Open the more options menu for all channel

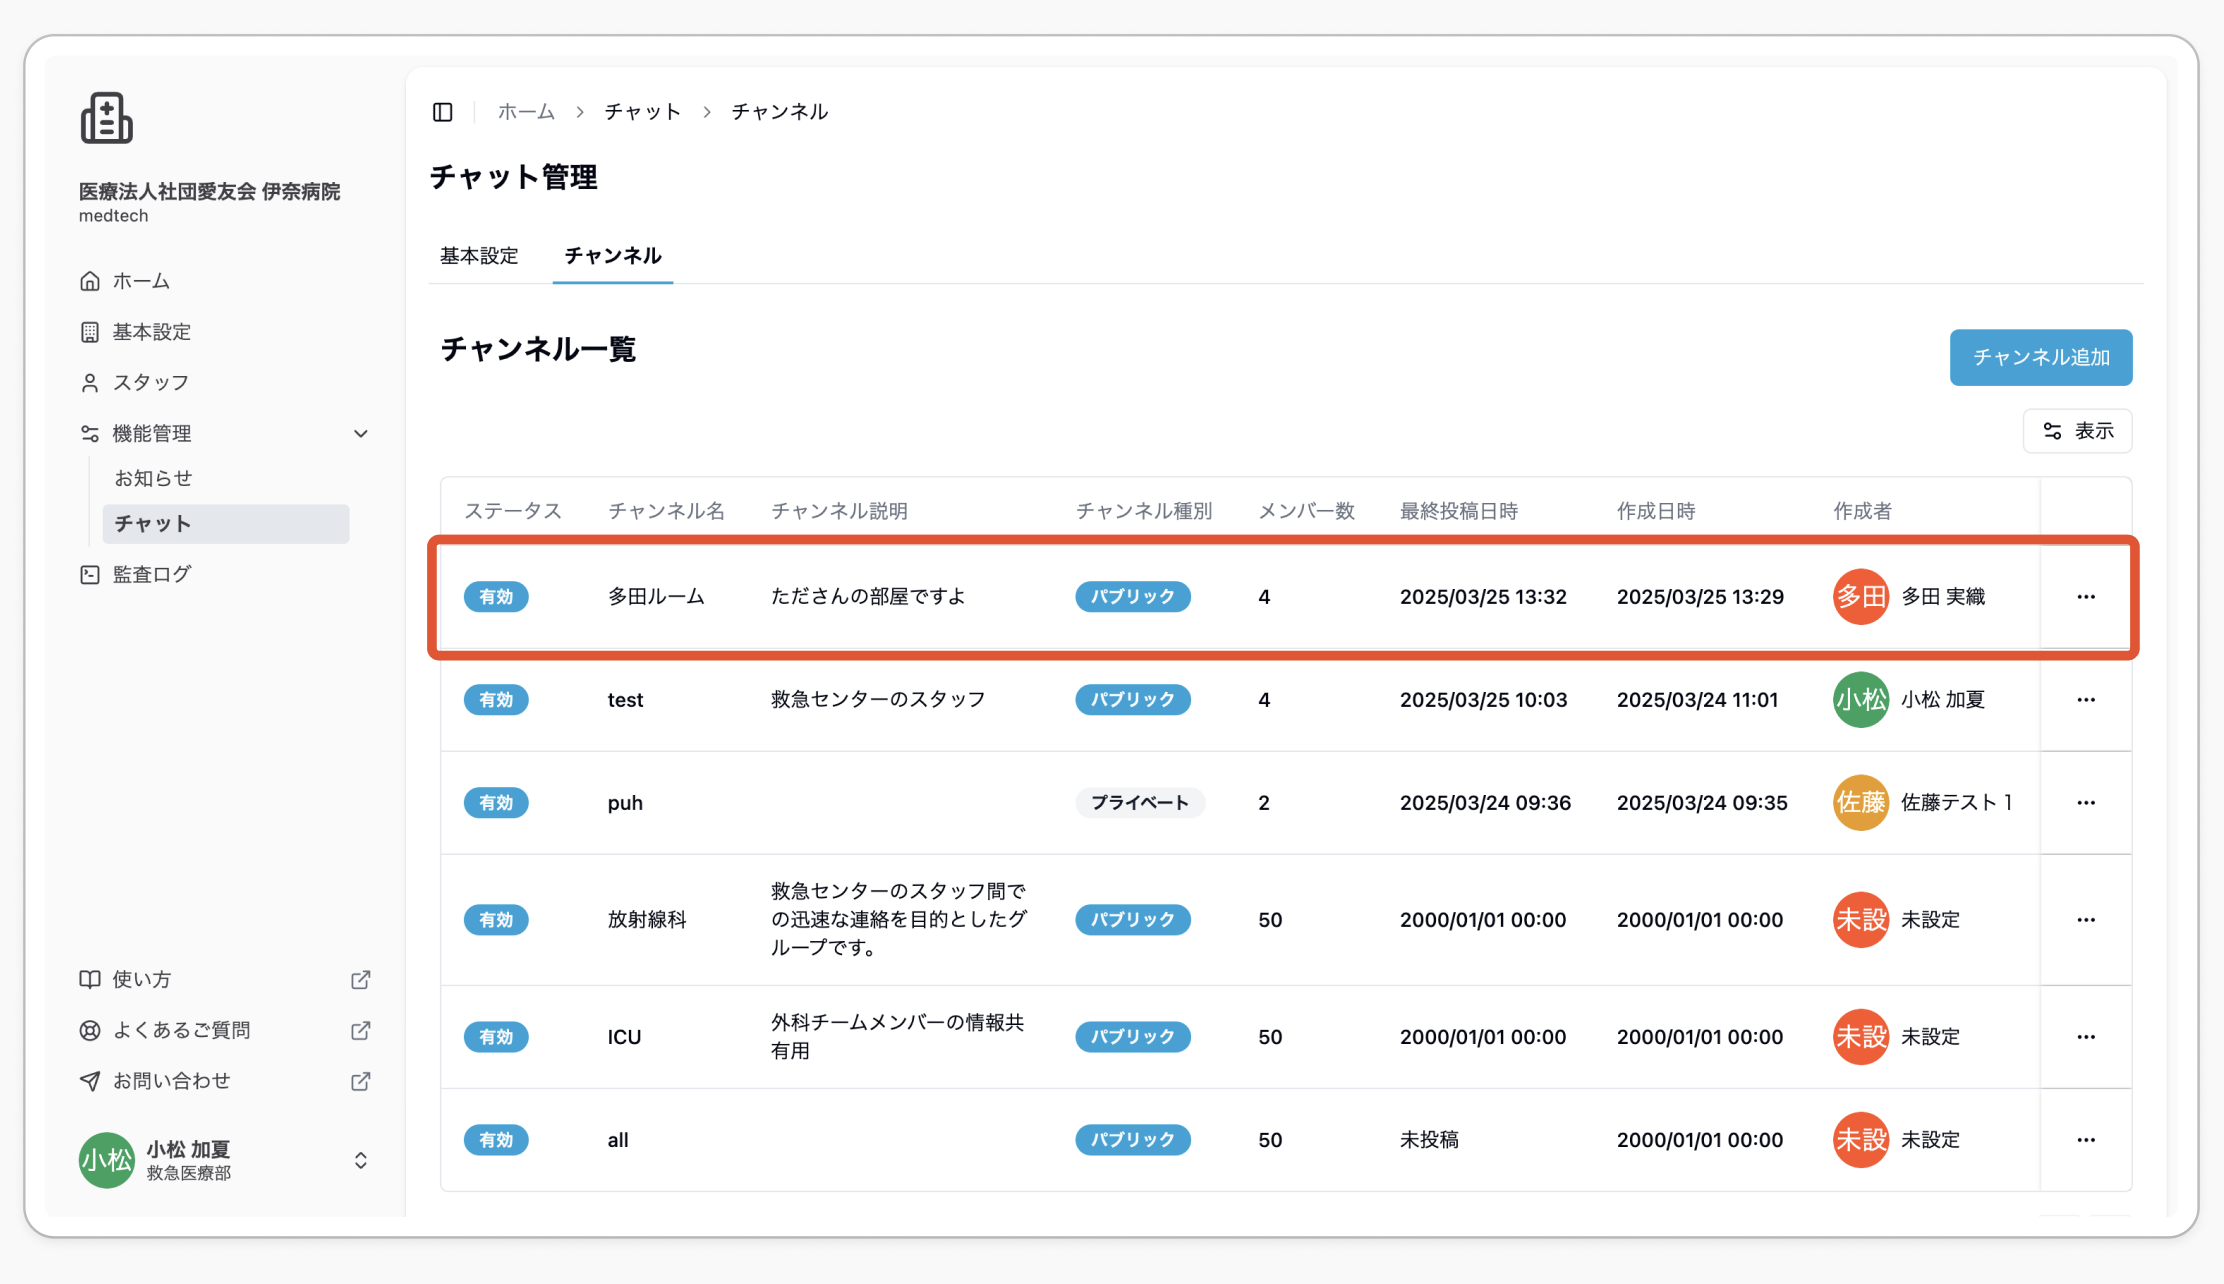pos(2086,1140)
